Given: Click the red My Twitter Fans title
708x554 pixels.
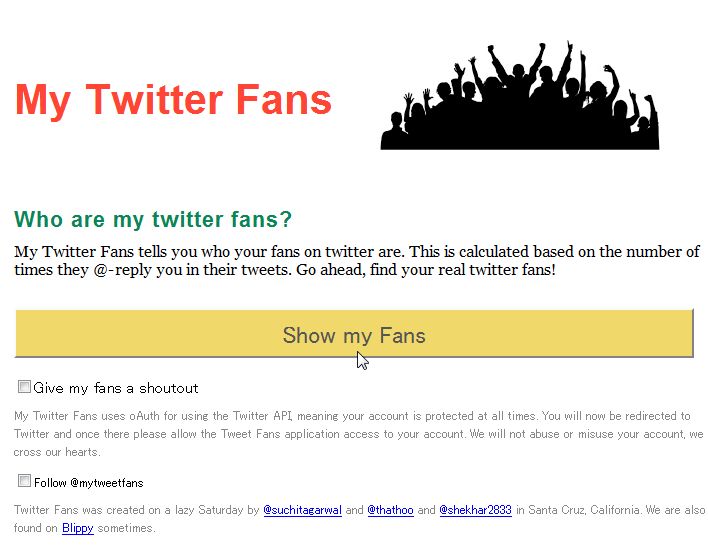Looking at the screenshot, I should [173, 100].
